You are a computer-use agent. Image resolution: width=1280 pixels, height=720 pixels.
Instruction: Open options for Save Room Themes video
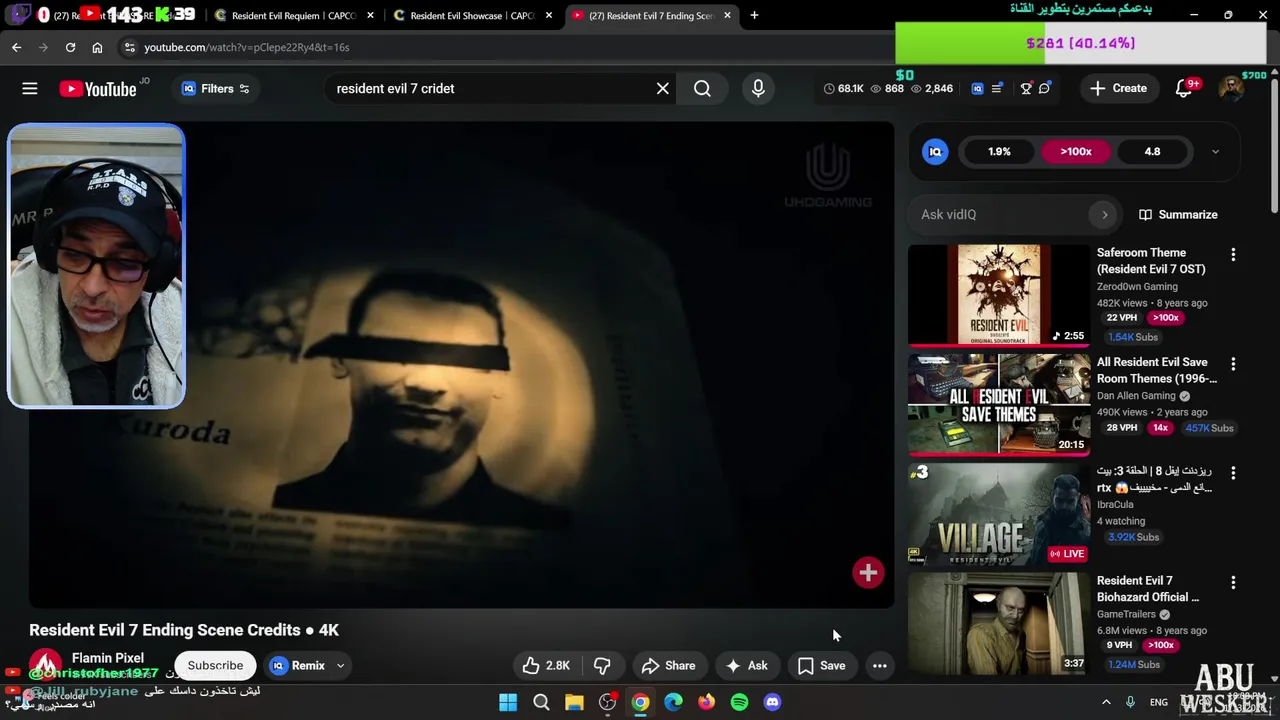pos(1233,364)
